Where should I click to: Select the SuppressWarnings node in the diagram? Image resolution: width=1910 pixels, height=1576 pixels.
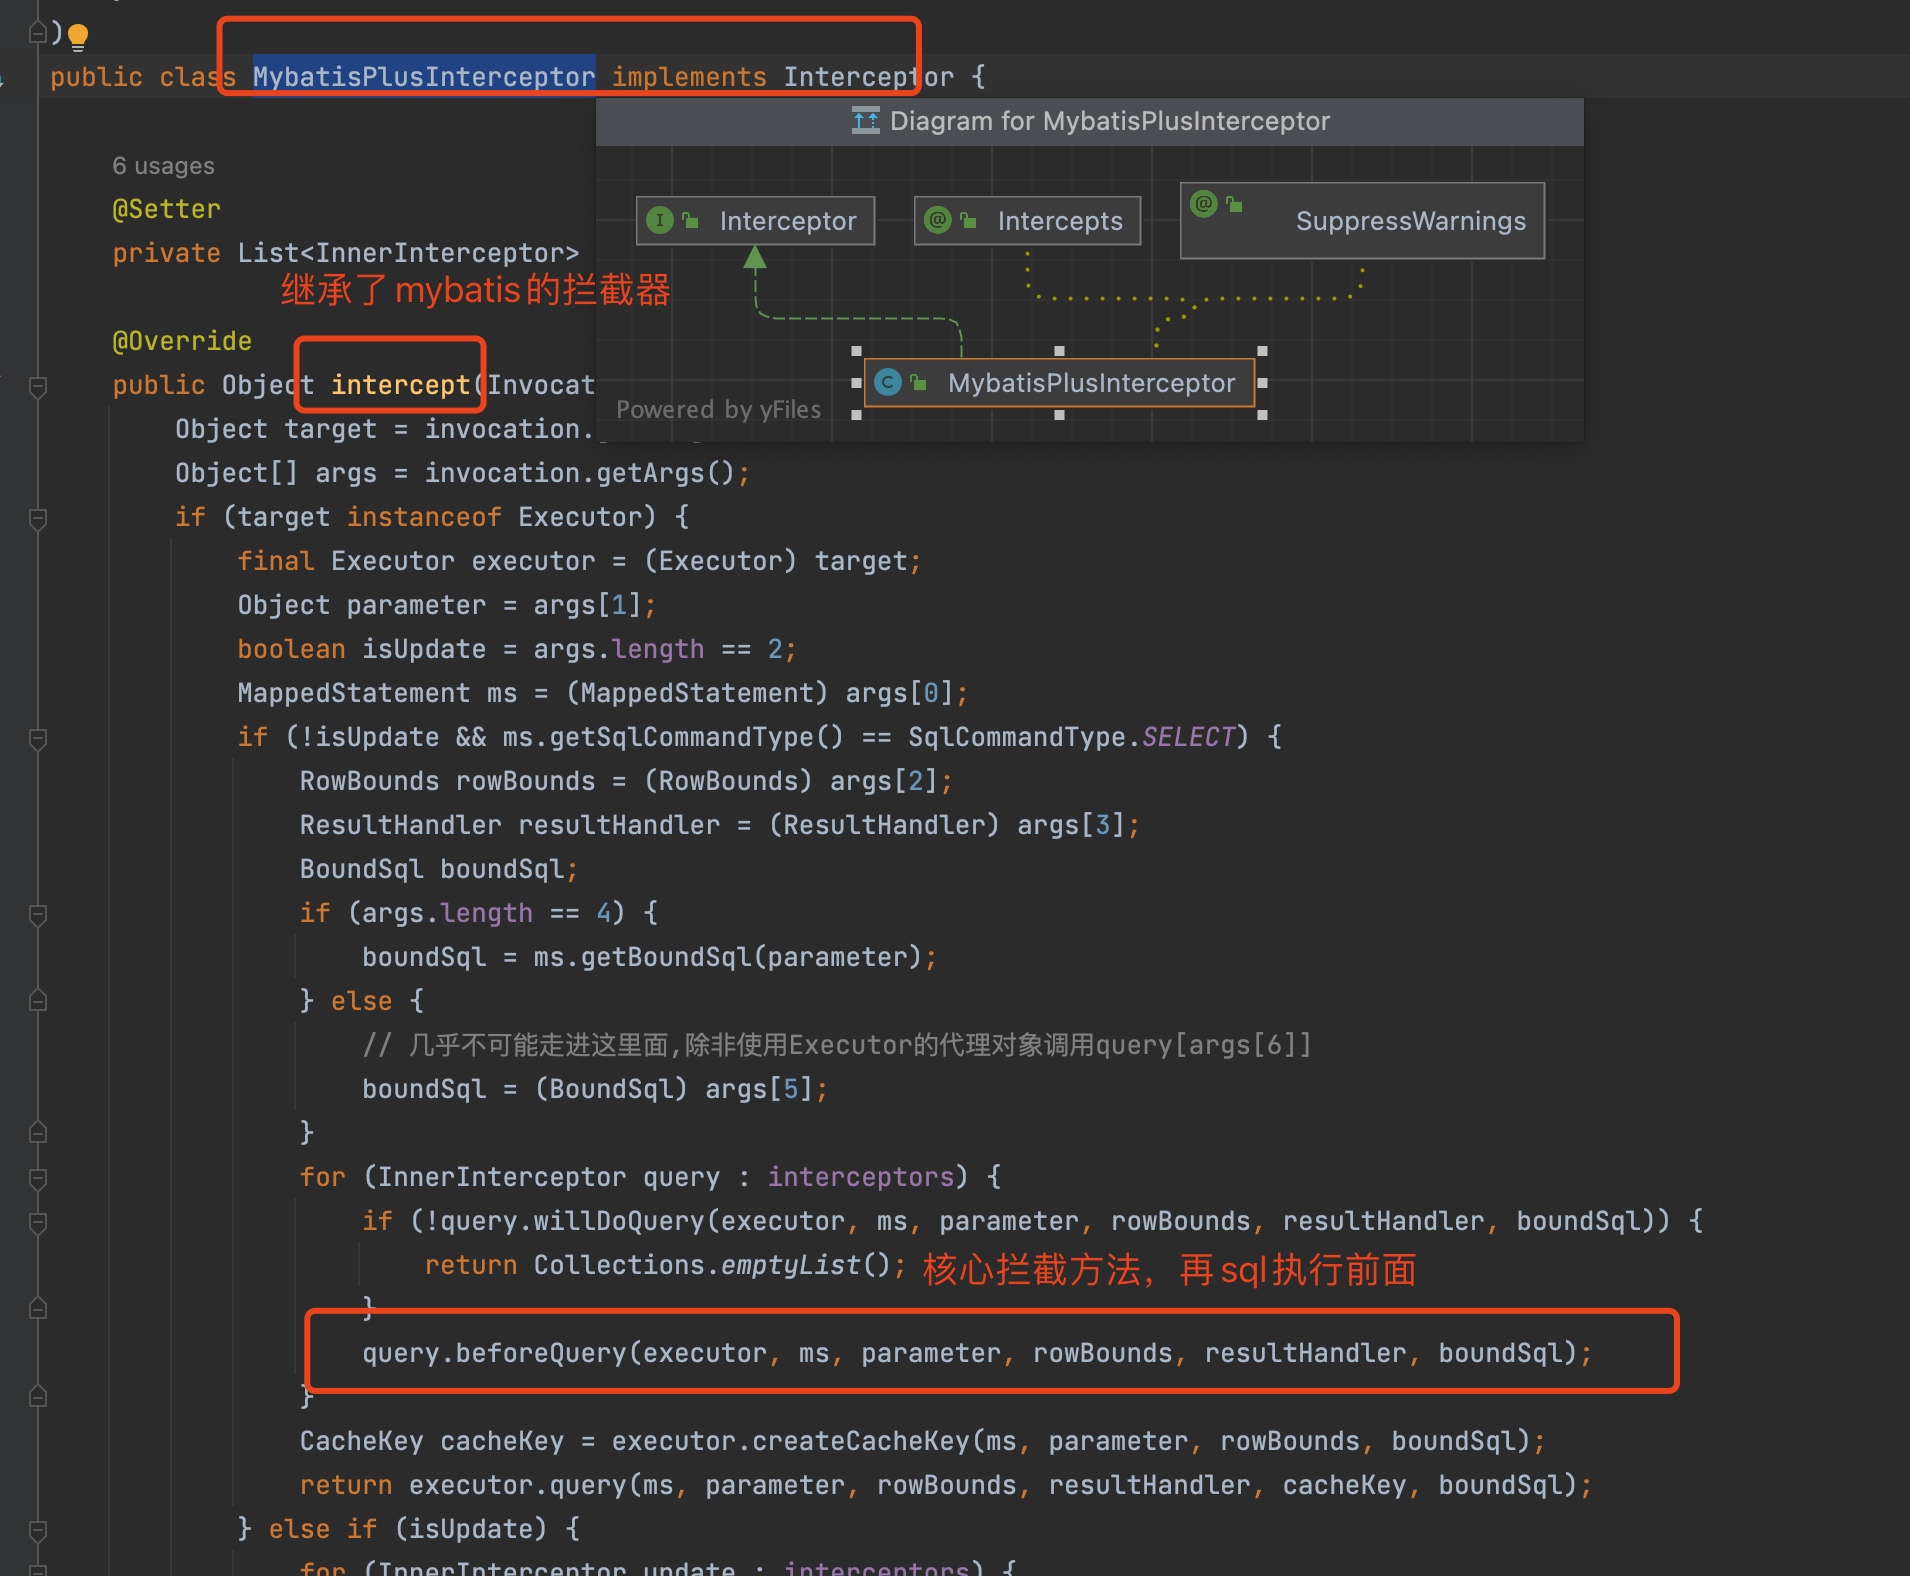point(1363,221)
